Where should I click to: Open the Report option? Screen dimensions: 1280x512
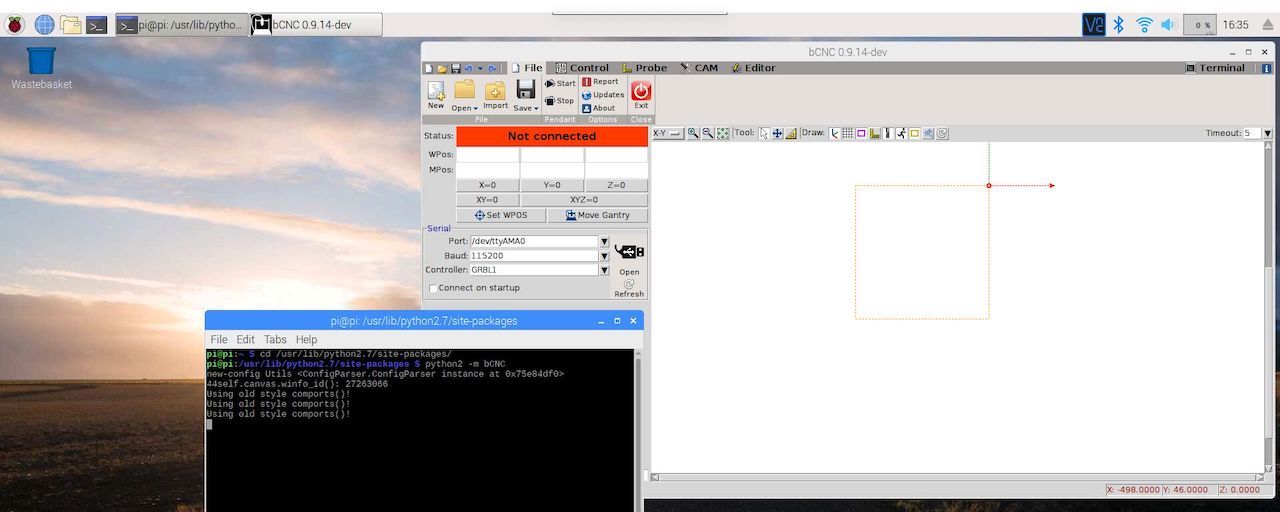600,82
